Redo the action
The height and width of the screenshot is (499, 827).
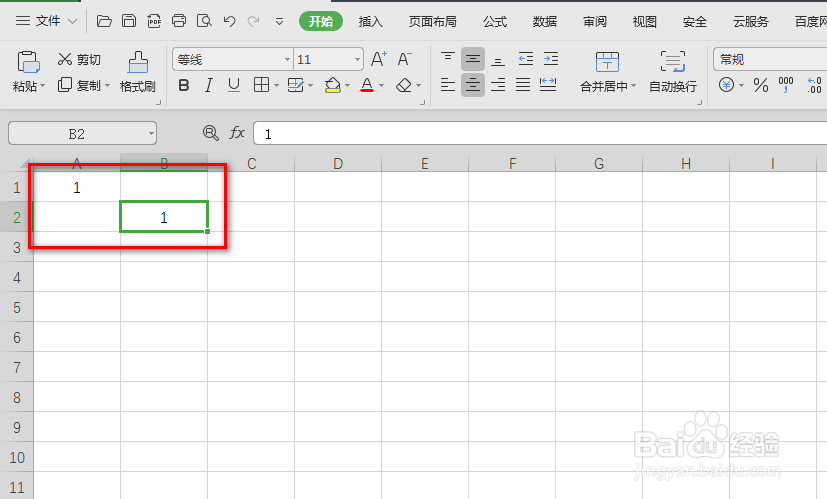tap(254, 21)
